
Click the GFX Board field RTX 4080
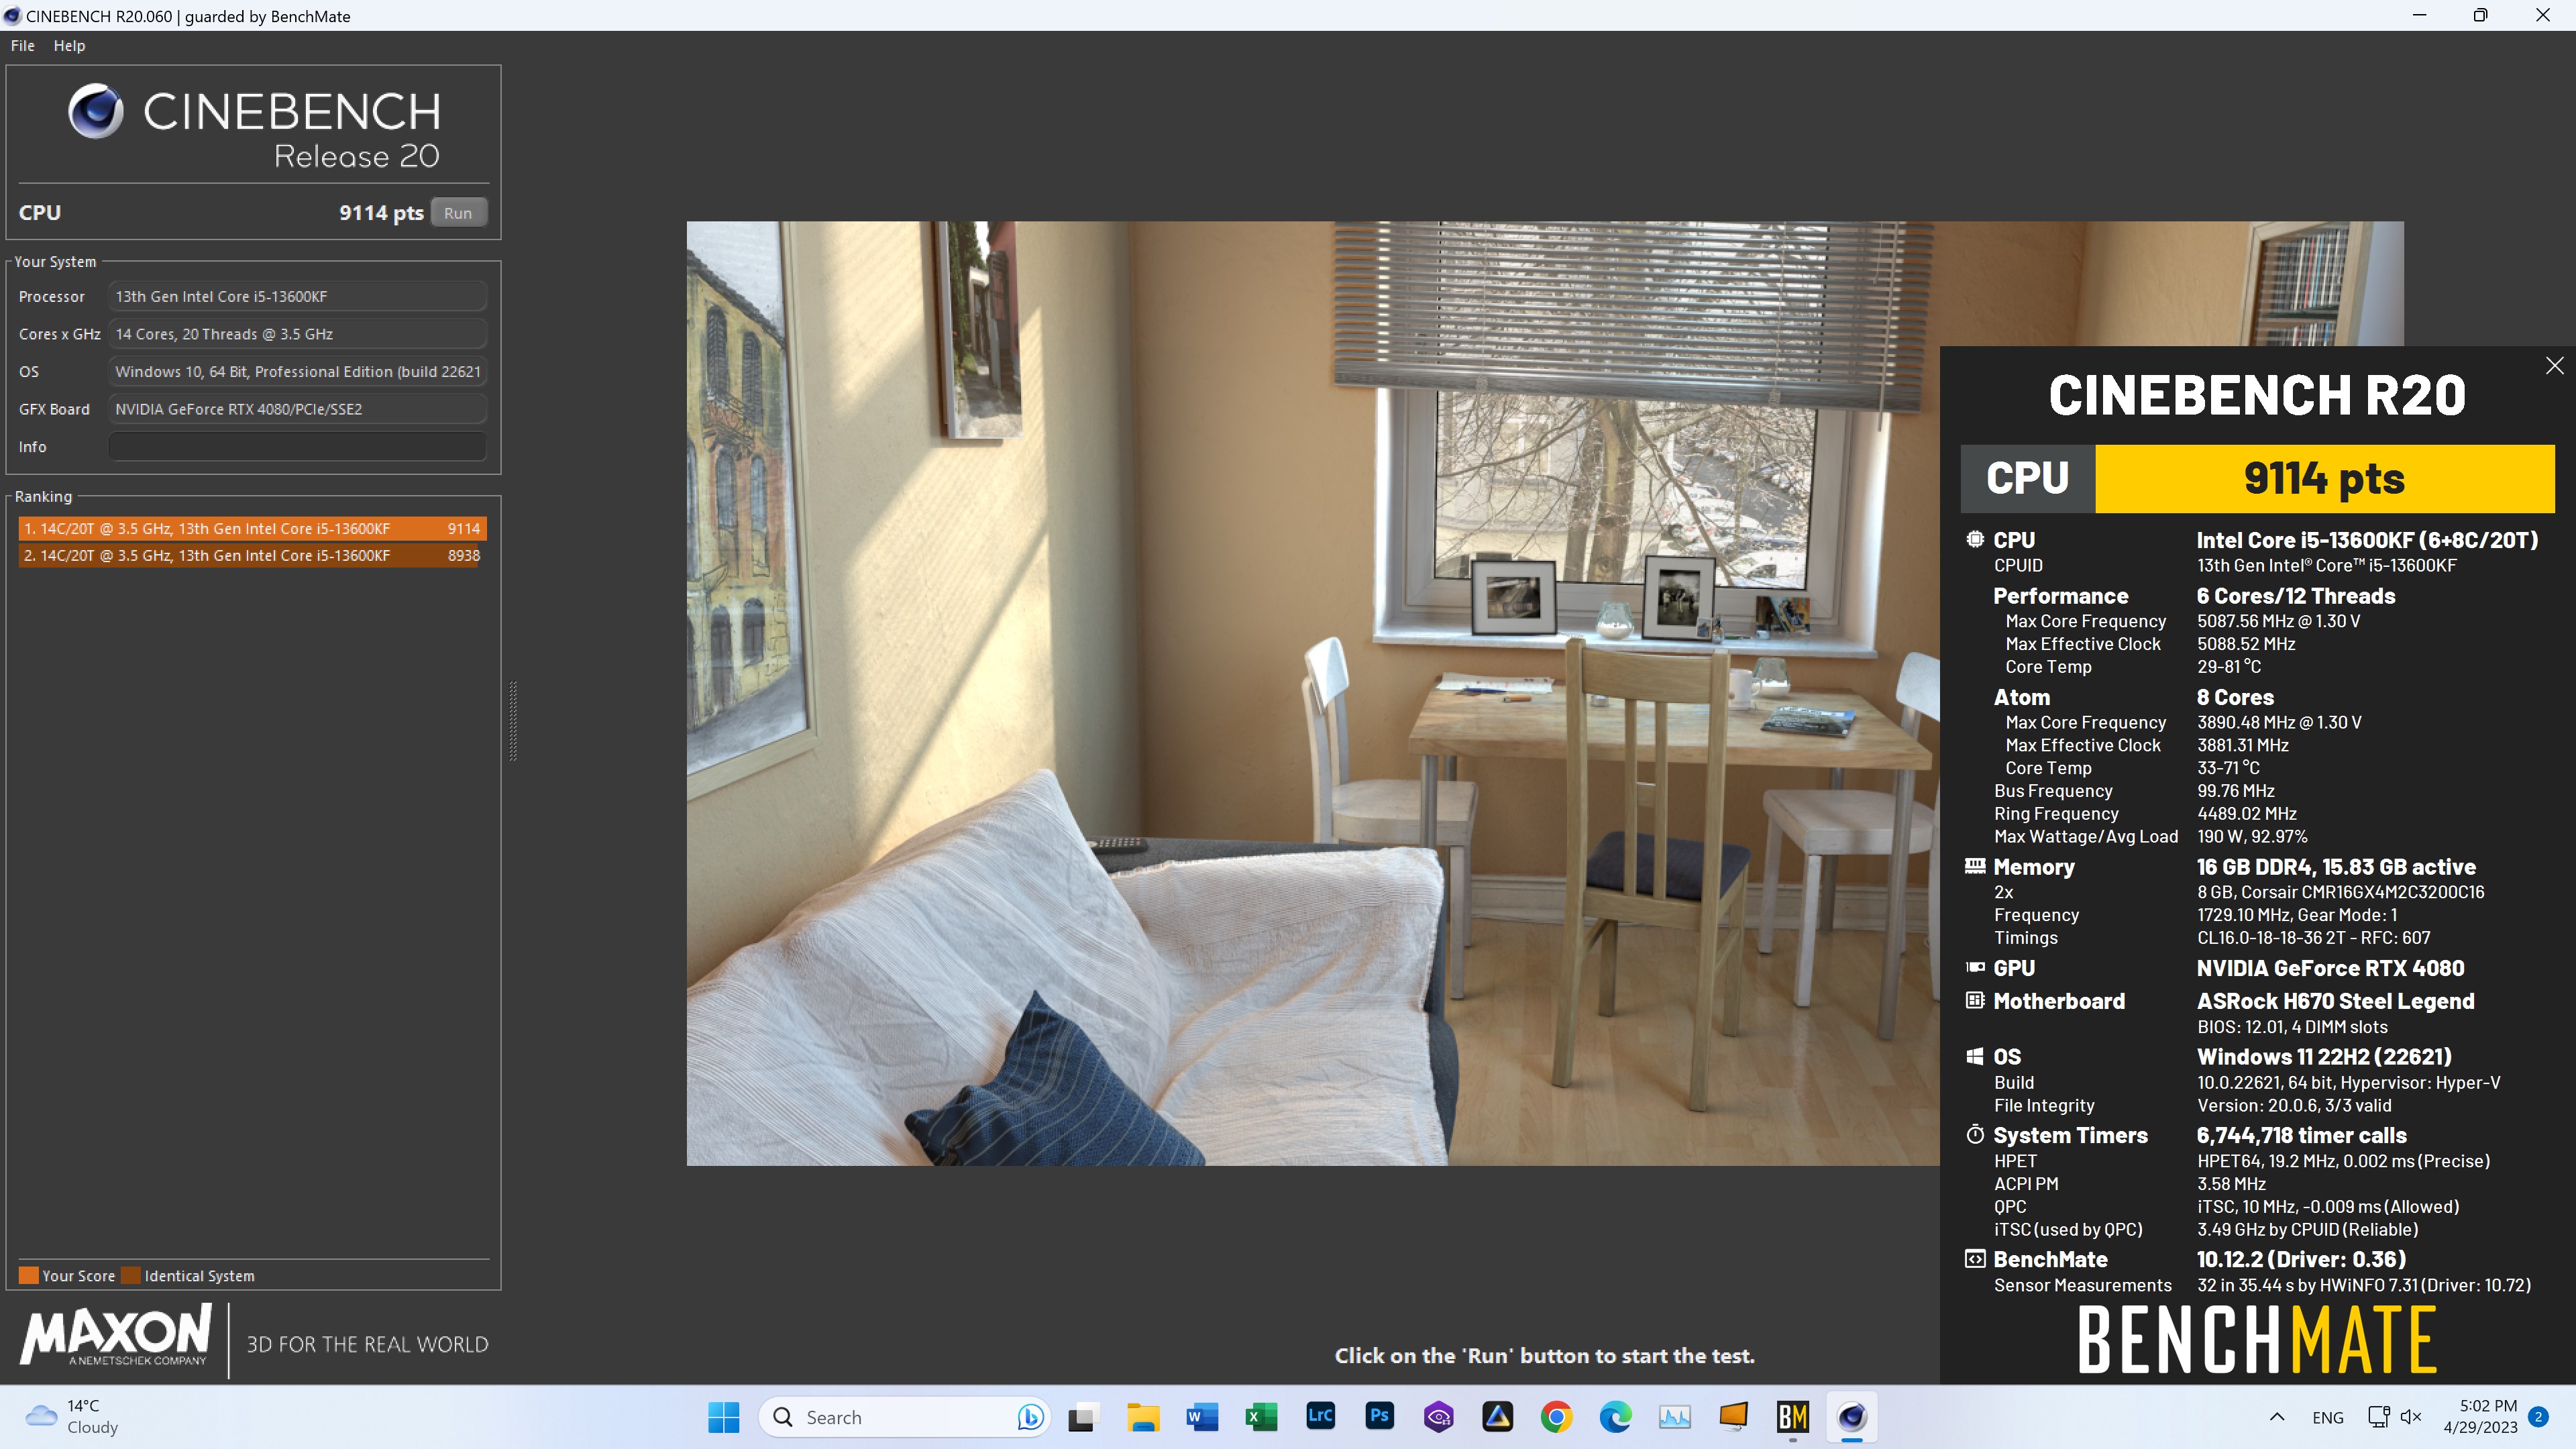click(x=297, y=409)
